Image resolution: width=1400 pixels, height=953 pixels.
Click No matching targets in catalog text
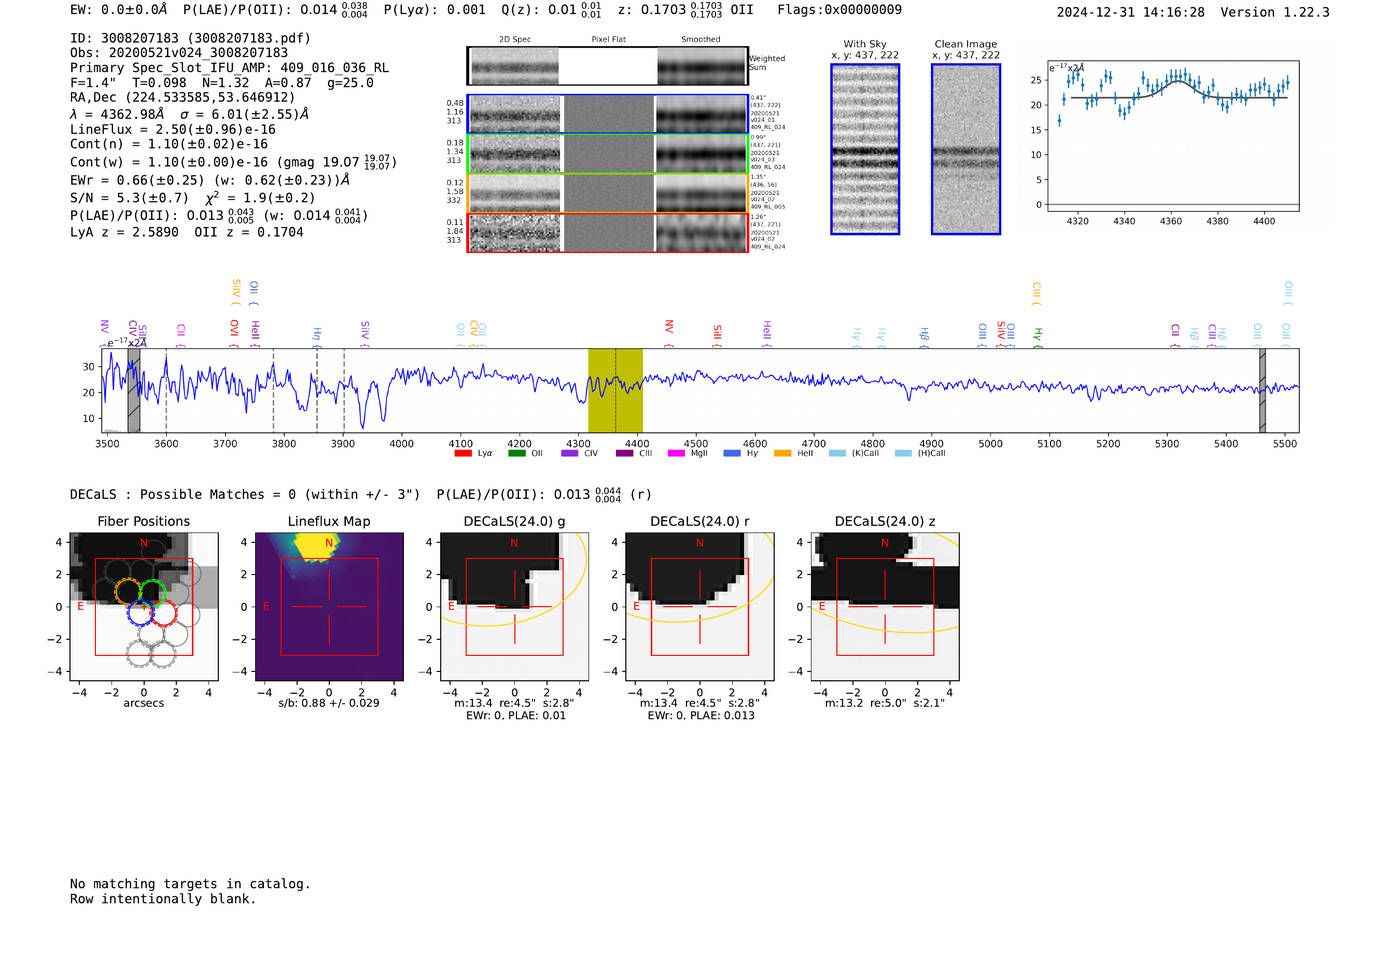[x=190, y=884]
